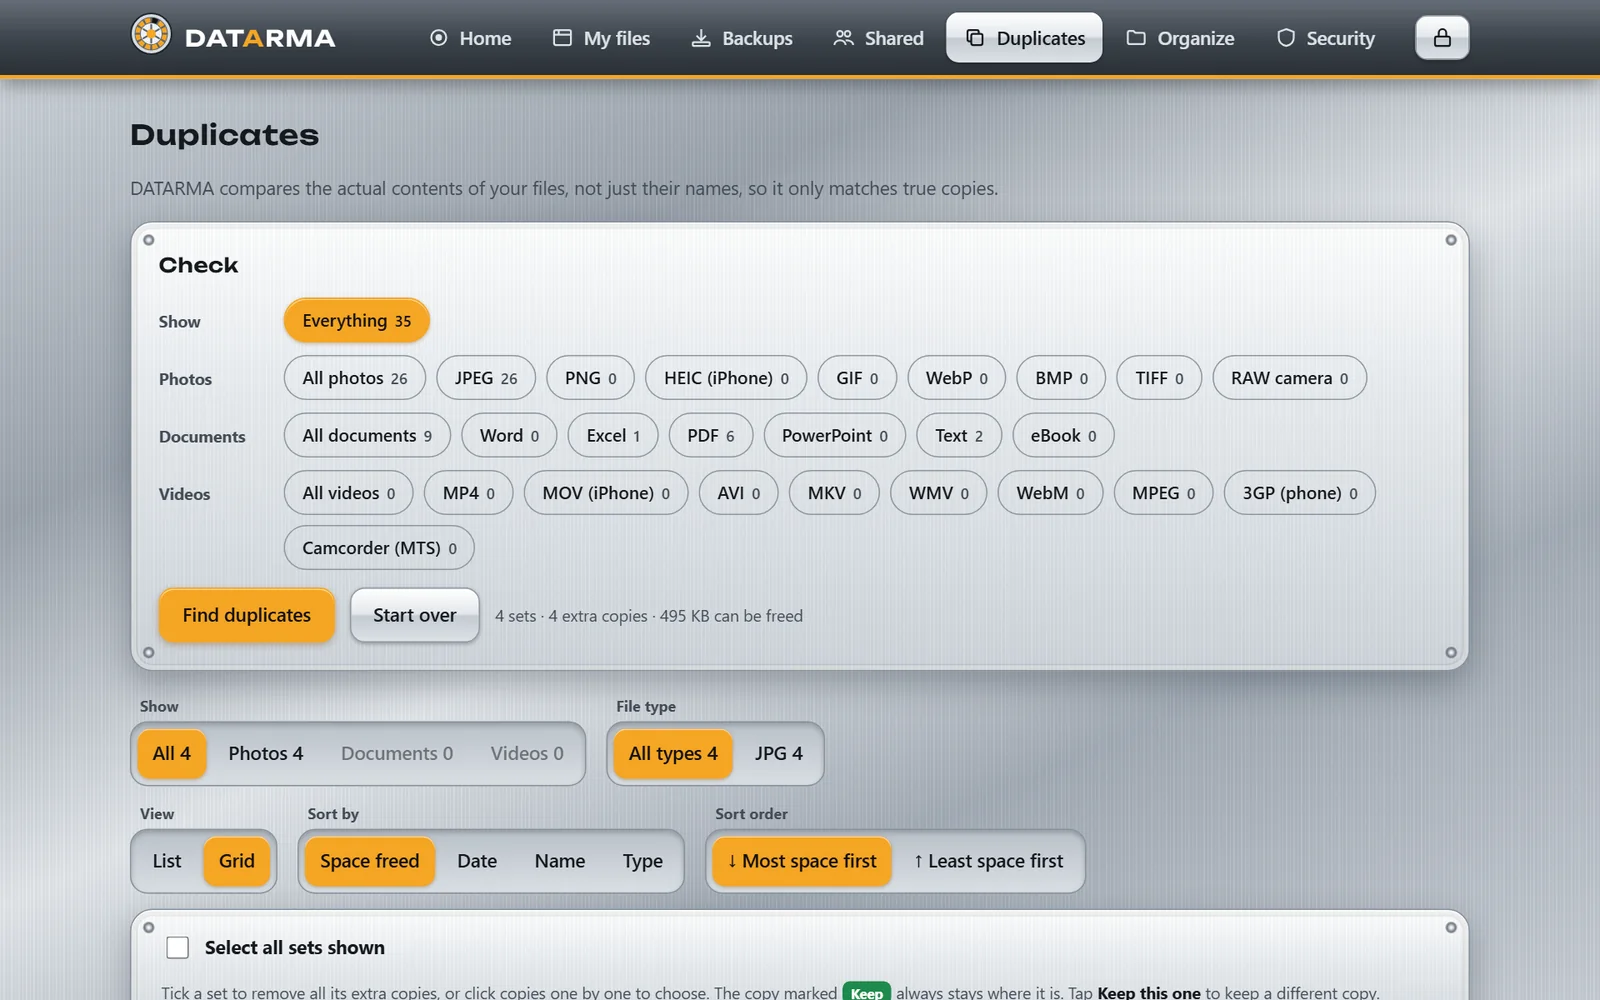Click the Start over button

[x=415, y=615]
